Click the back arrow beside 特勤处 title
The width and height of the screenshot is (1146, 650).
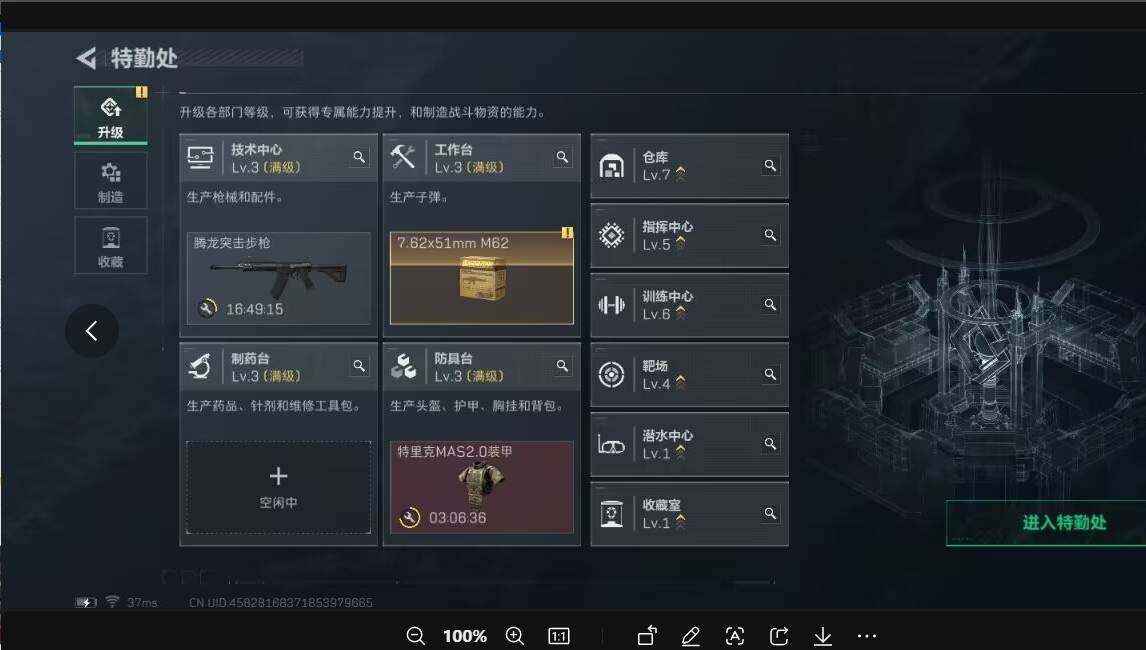click(x=86, y=58)
